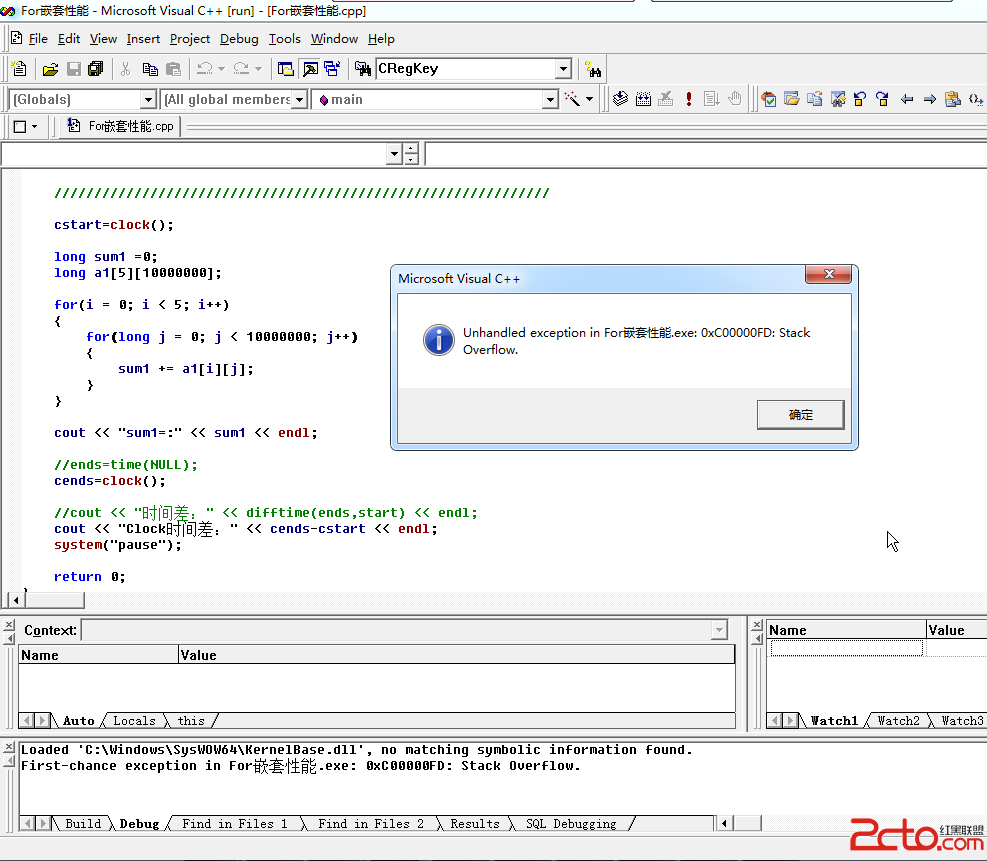
Task: Switch to the Watch2 tab
Action: click(x=898, y=721)
